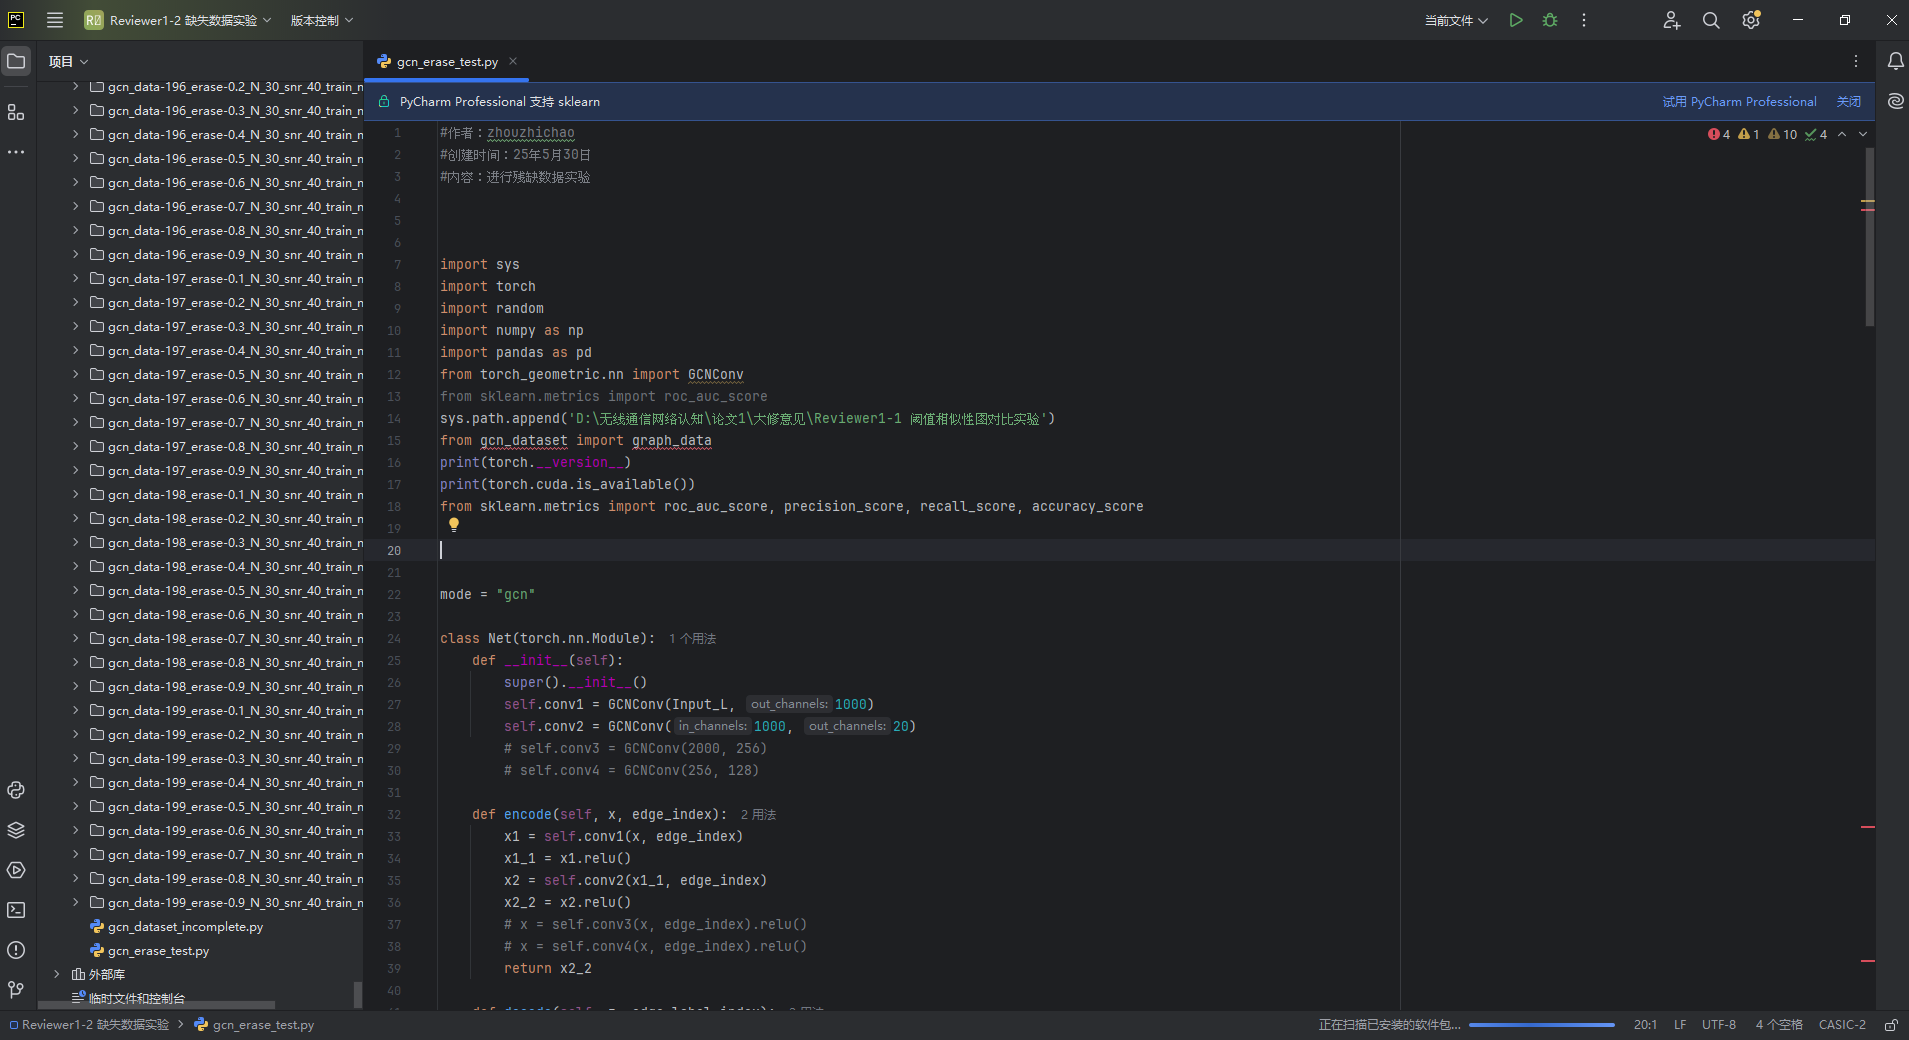Open global Search with magnifier icon
The width and height of the screenshot is (1909, 1040).
(x=1711, y=20)
